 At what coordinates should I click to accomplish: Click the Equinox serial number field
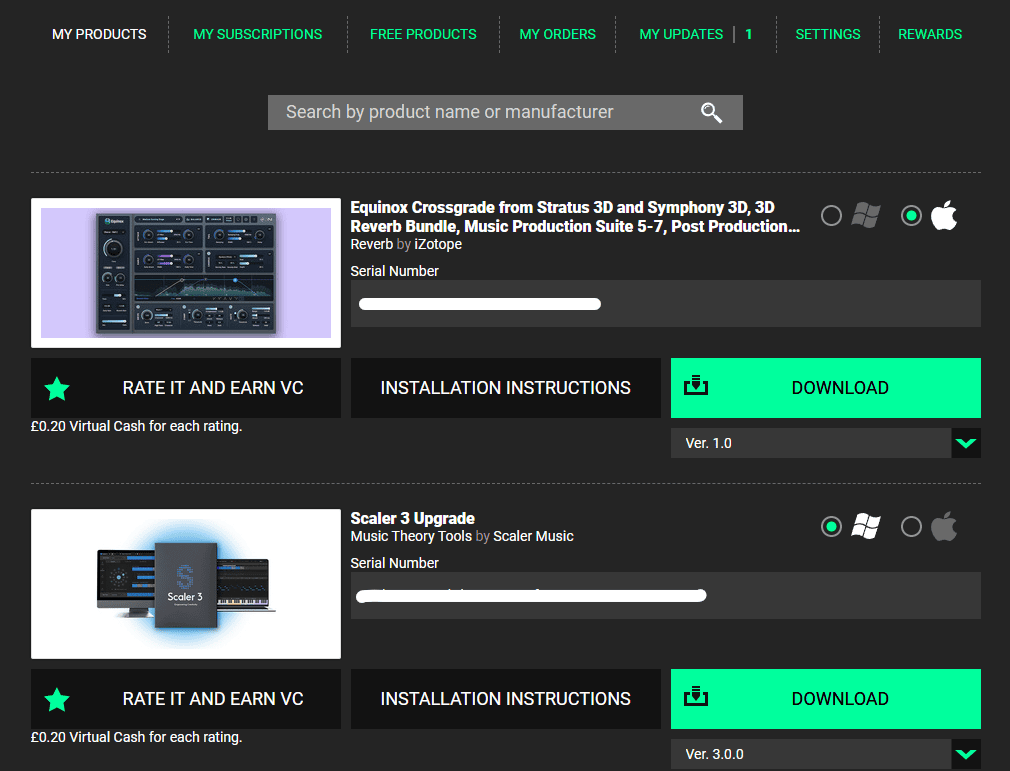pyautogui.click(x=666, y=303)
